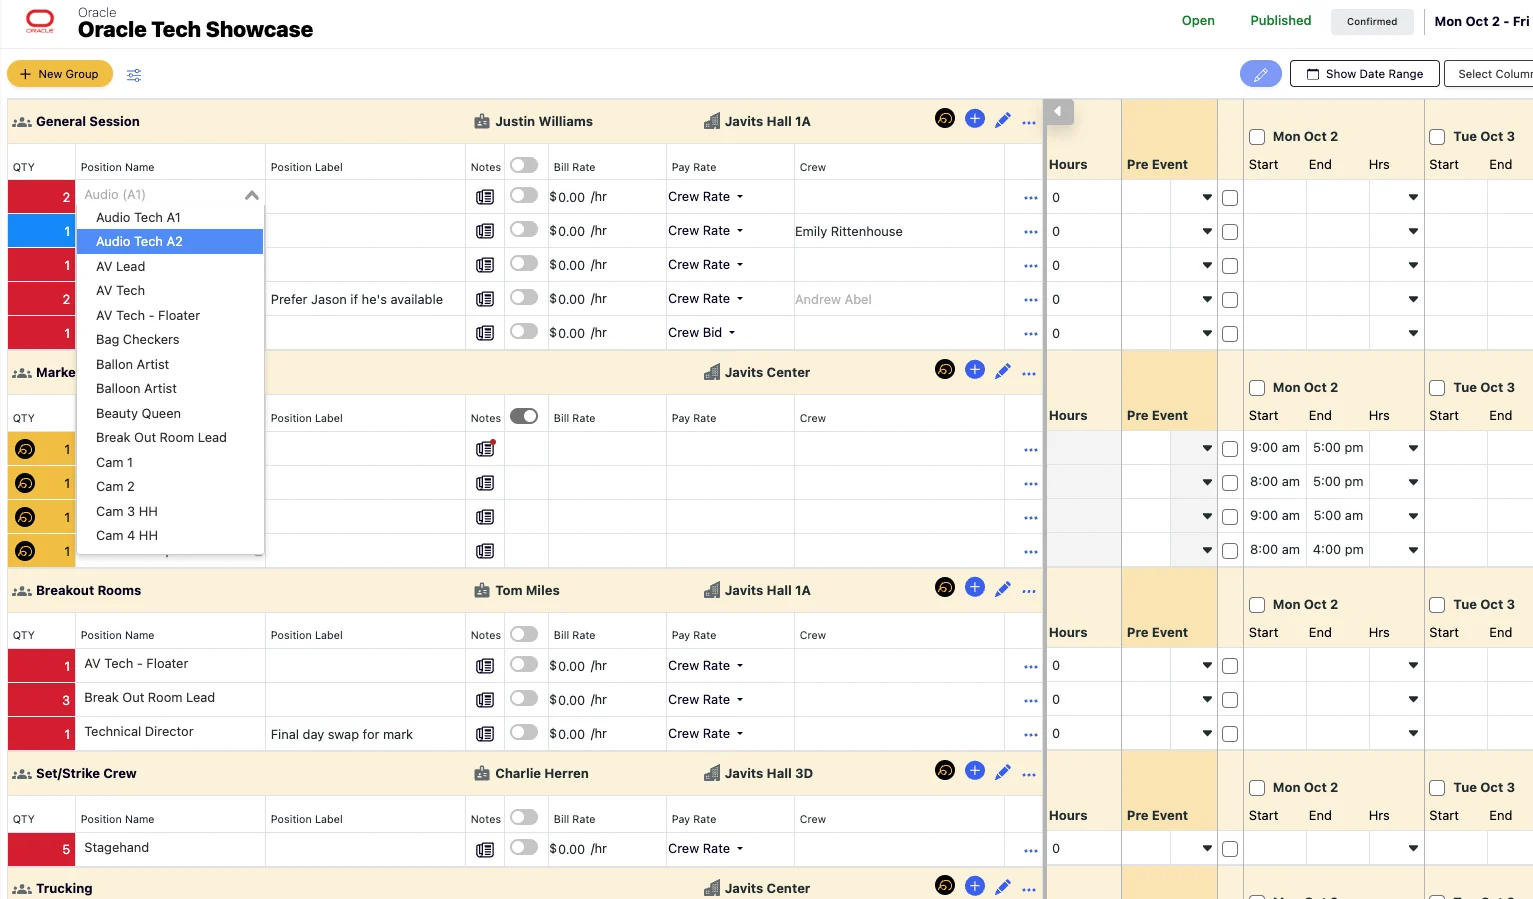Check the Mon Oct 2 checkbox in General Session

click(x=1257, y=137)
